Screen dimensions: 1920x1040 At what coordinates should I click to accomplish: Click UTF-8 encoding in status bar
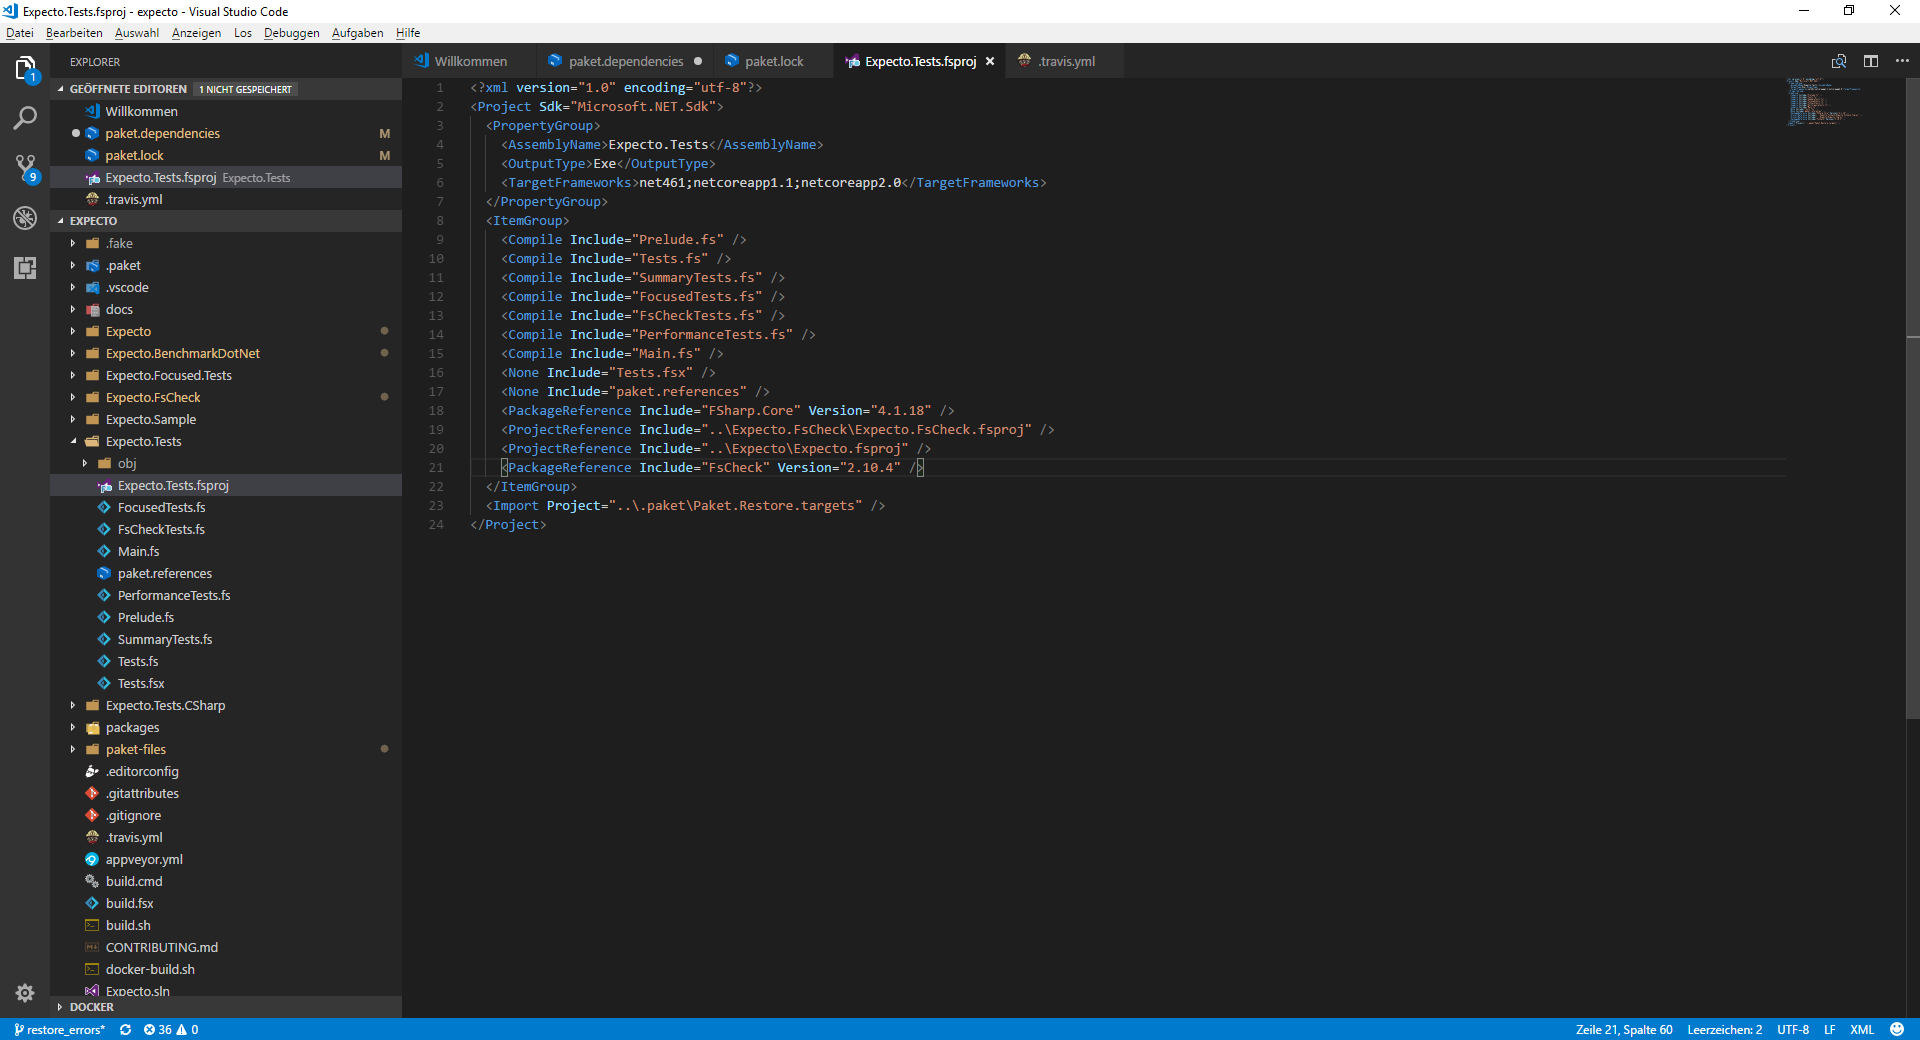1793,1029
